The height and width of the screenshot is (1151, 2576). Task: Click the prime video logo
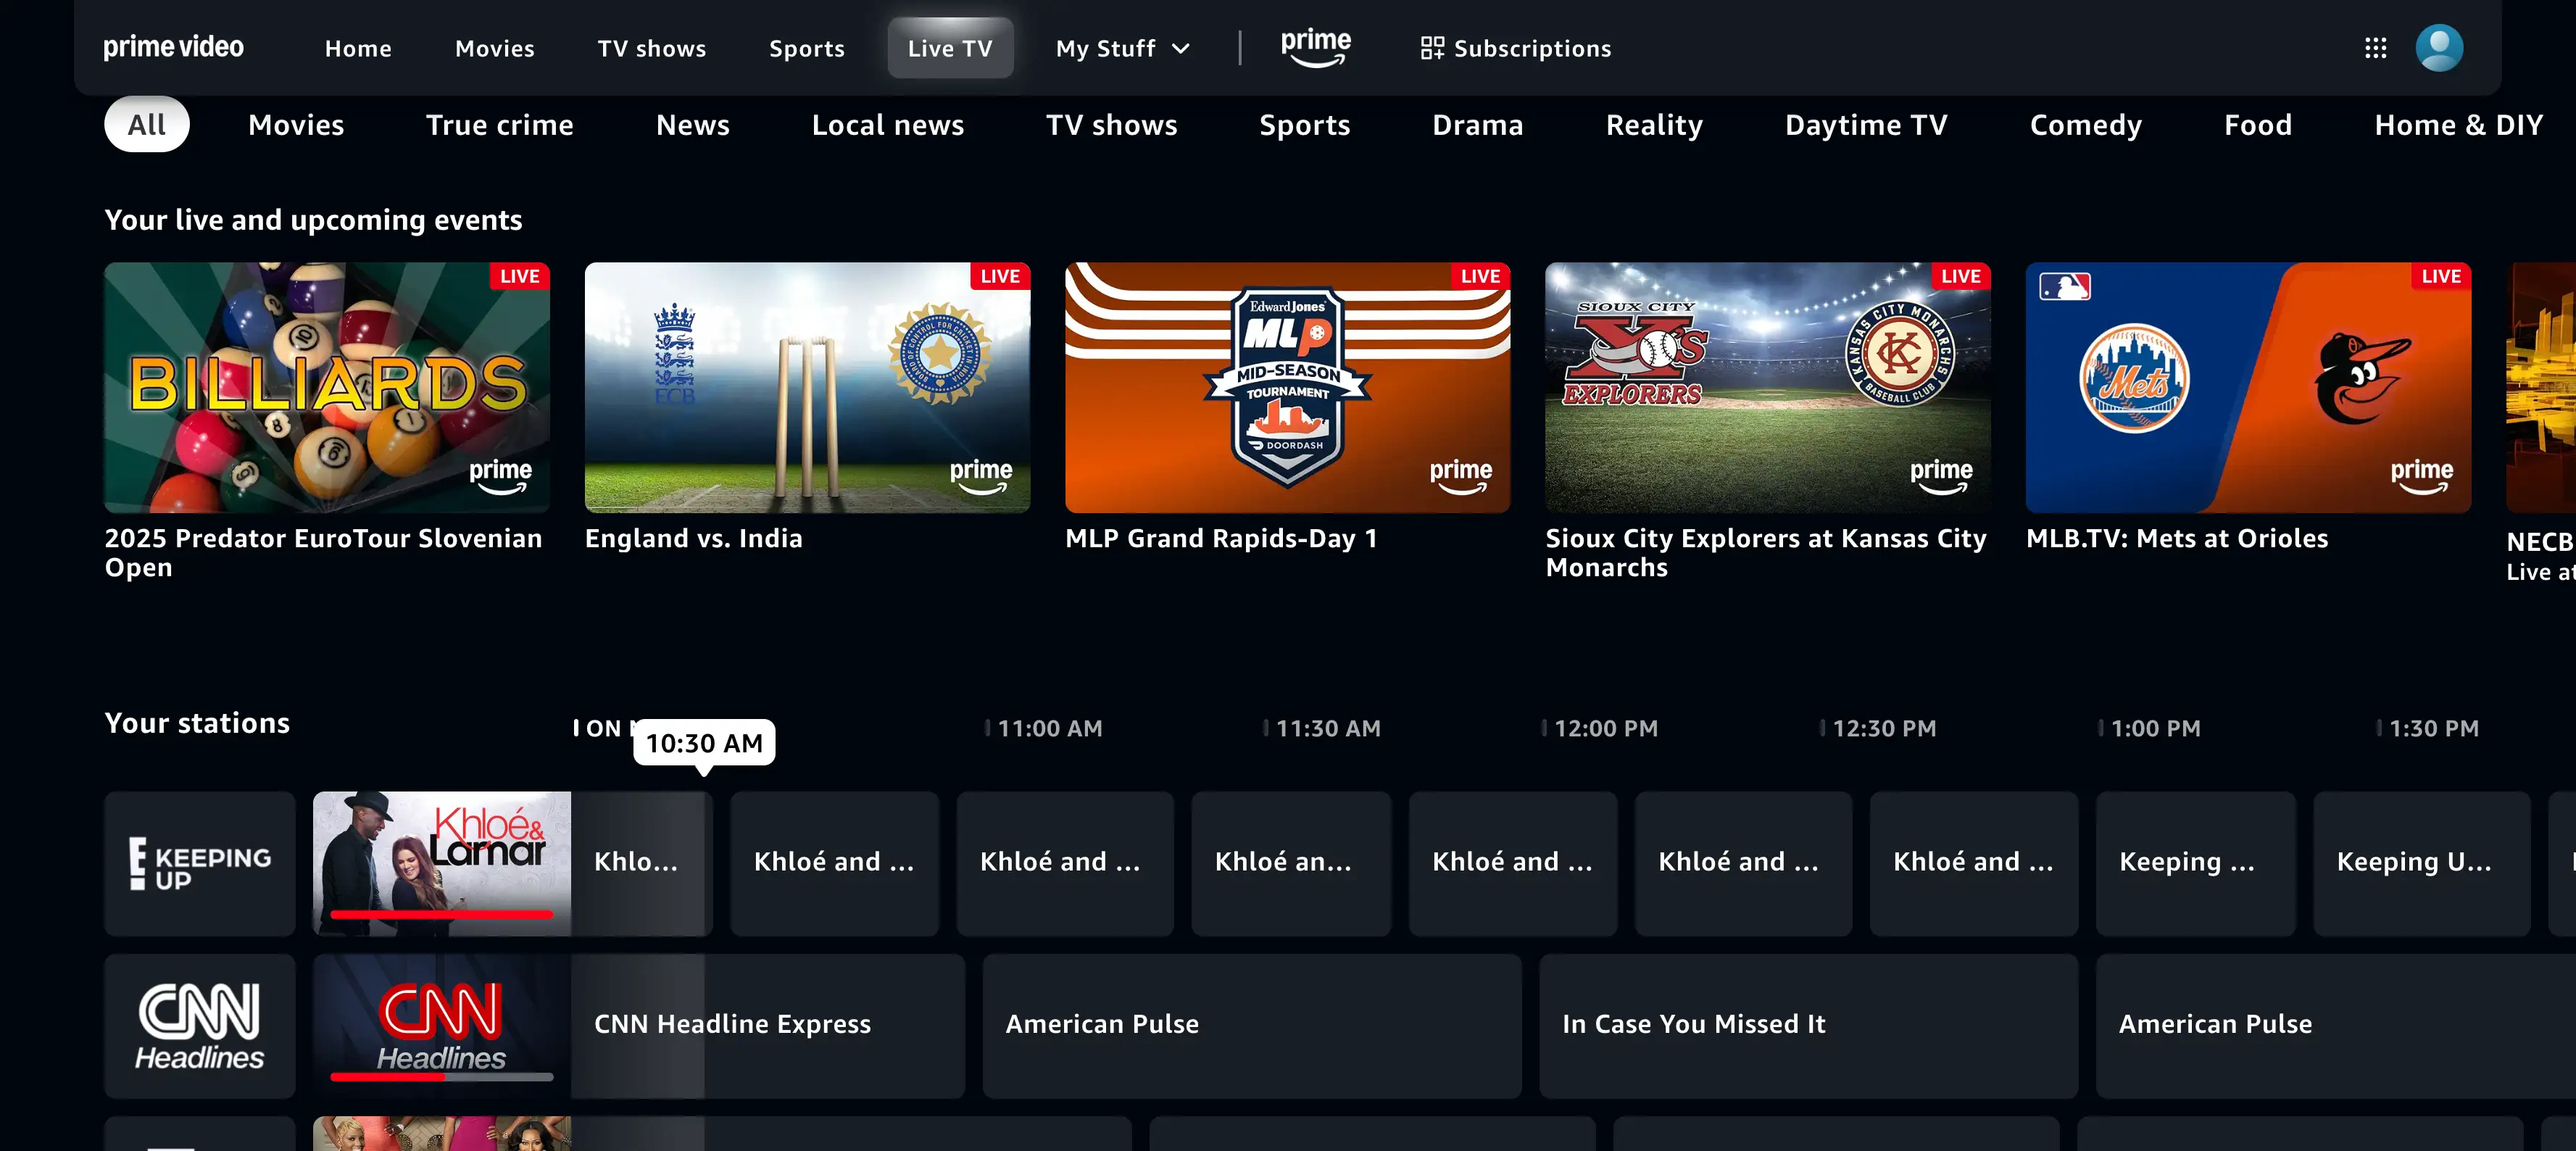coord(173,47)
